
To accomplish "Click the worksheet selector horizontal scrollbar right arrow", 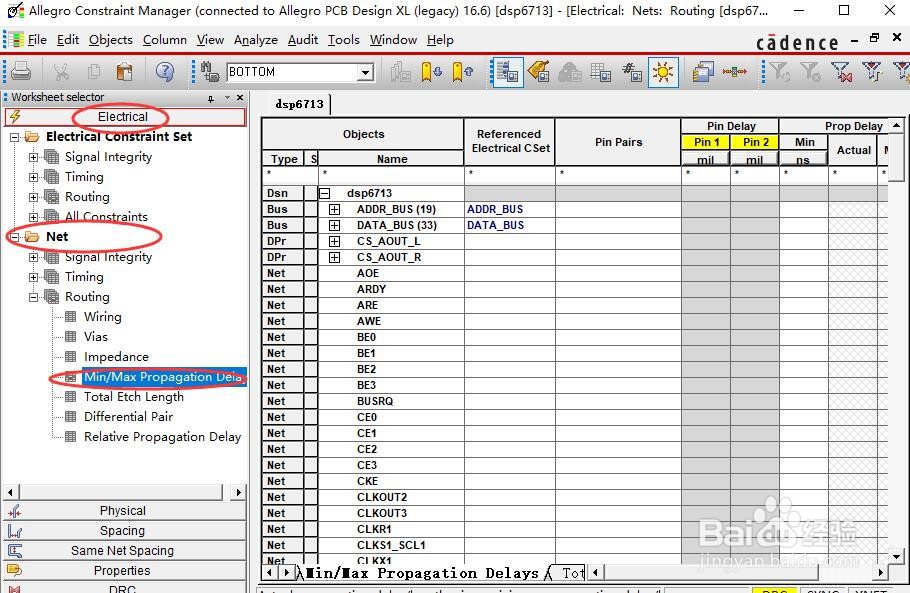I will click(x=238, y=493).
